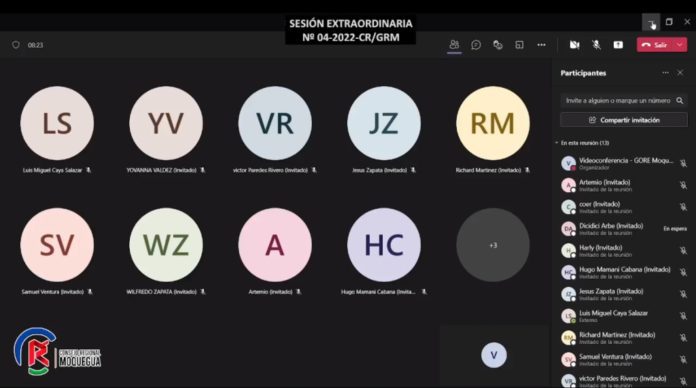Open Participantes panel more options ellipsis
The width and height of the screenshot is (696, 388).
[x=665, y=73]
